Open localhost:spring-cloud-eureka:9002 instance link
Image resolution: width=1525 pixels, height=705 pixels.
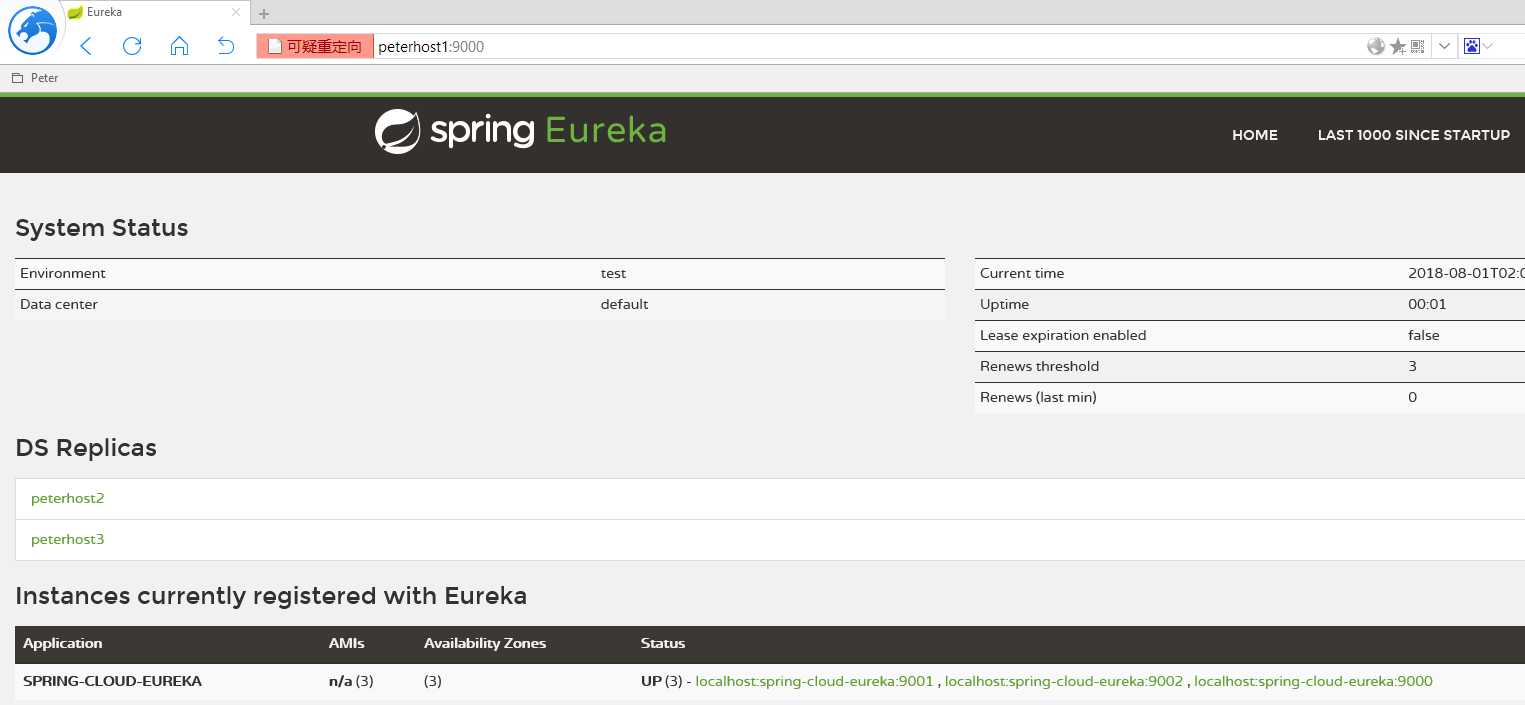1064,681
